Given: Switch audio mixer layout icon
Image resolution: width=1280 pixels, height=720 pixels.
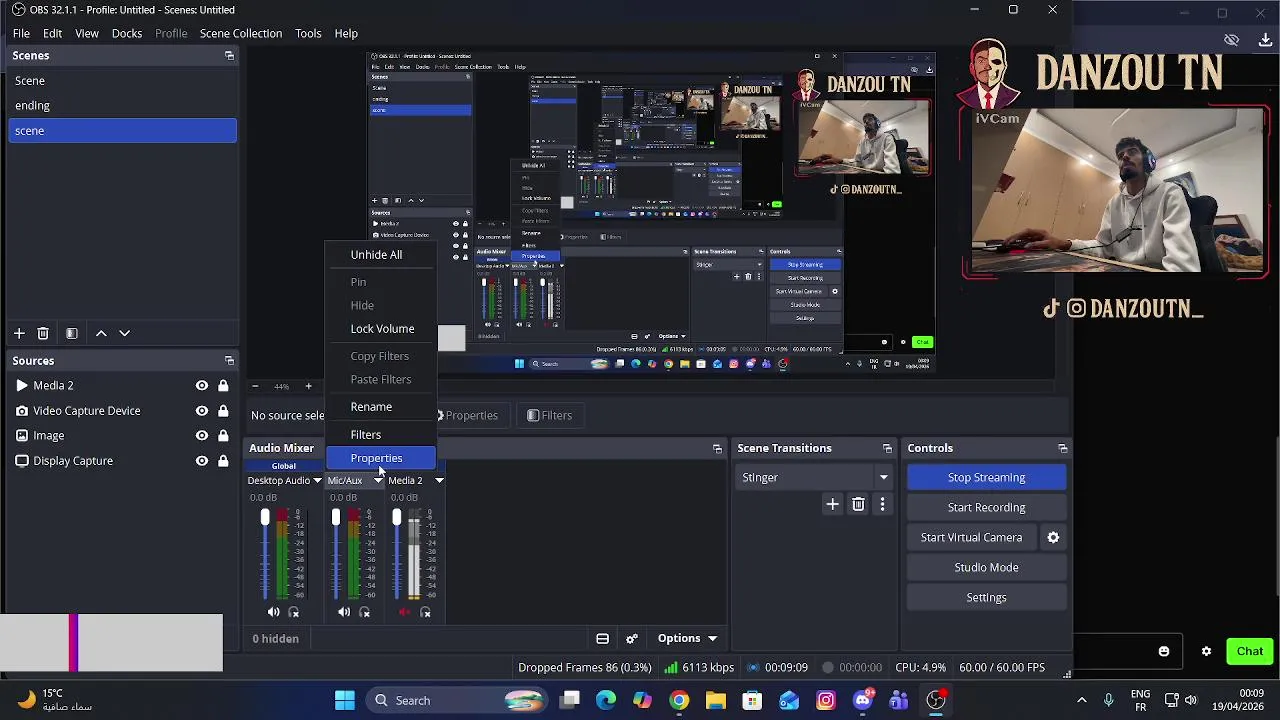Looking at the screenshot, I should (602, 639).
